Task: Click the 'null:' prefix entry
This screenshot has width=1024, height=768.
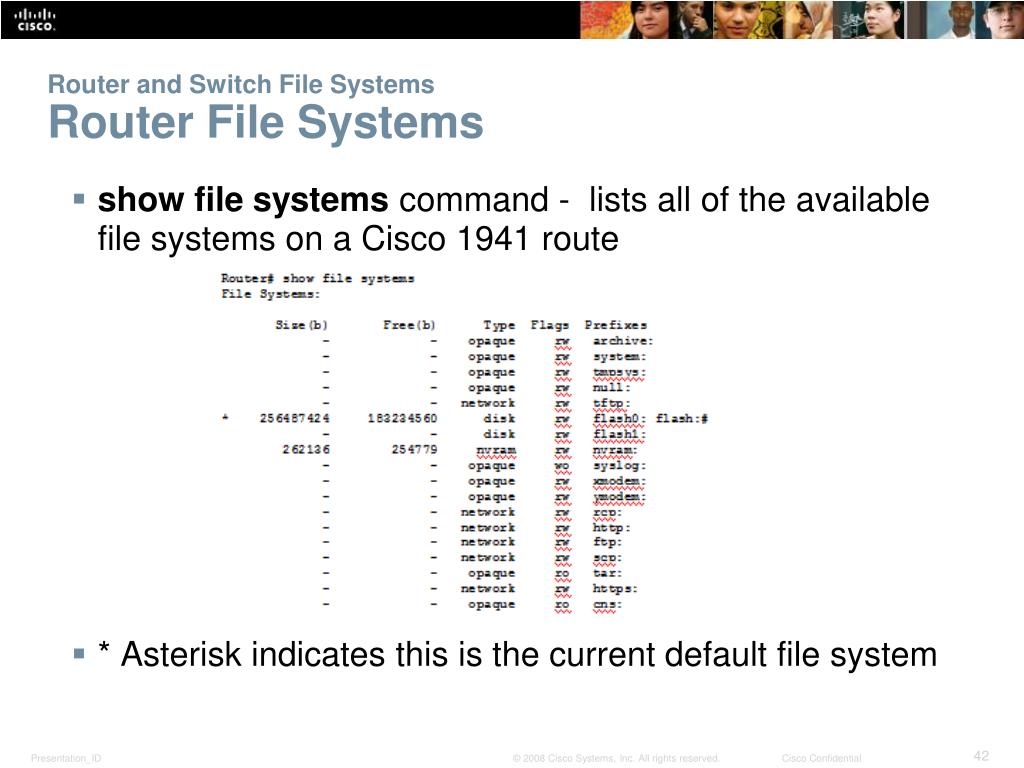Action: pyautogui.click(x=611, y=387)
